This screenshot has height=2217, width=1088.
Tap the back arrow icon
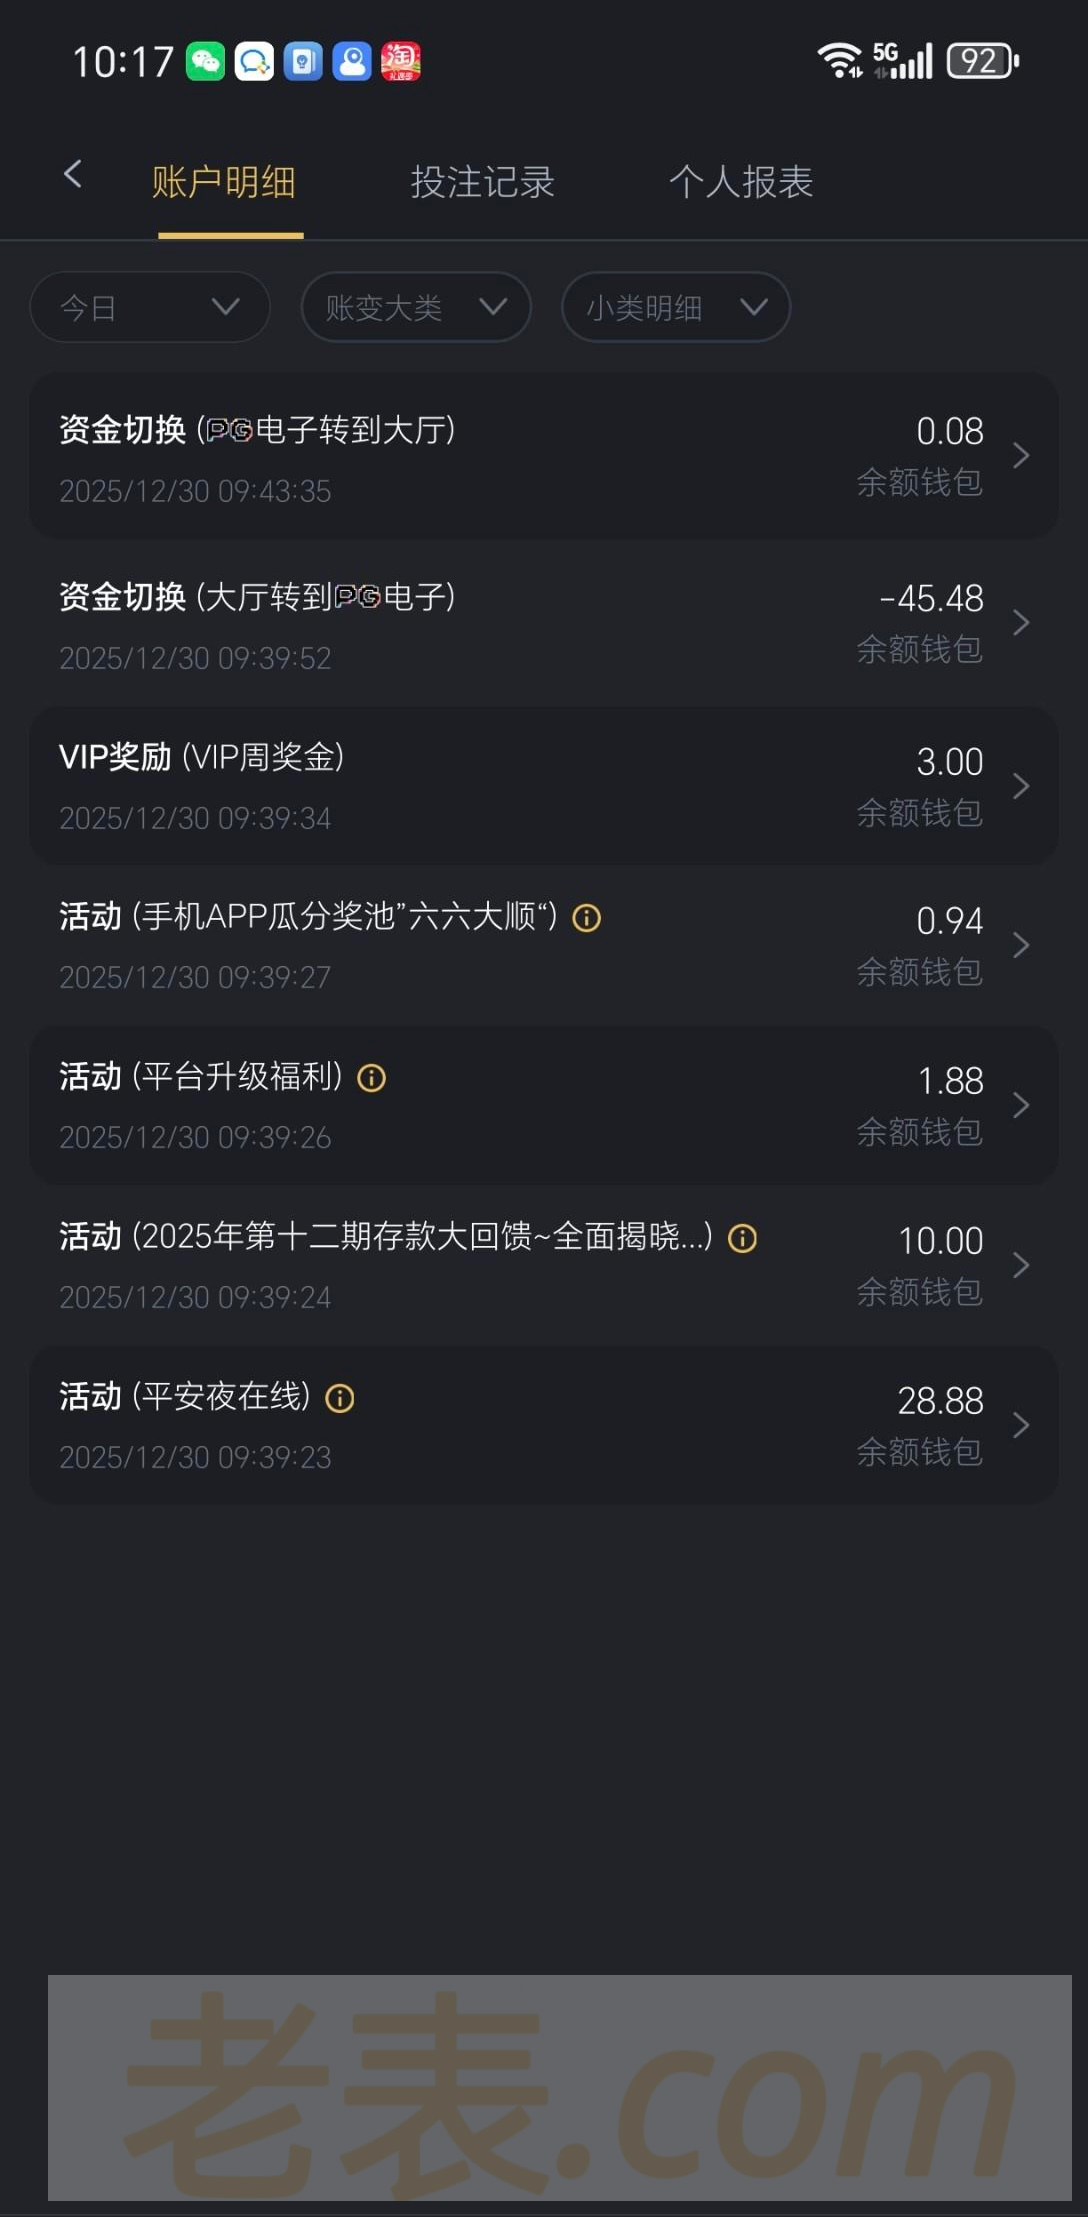[x=72, y=175]
